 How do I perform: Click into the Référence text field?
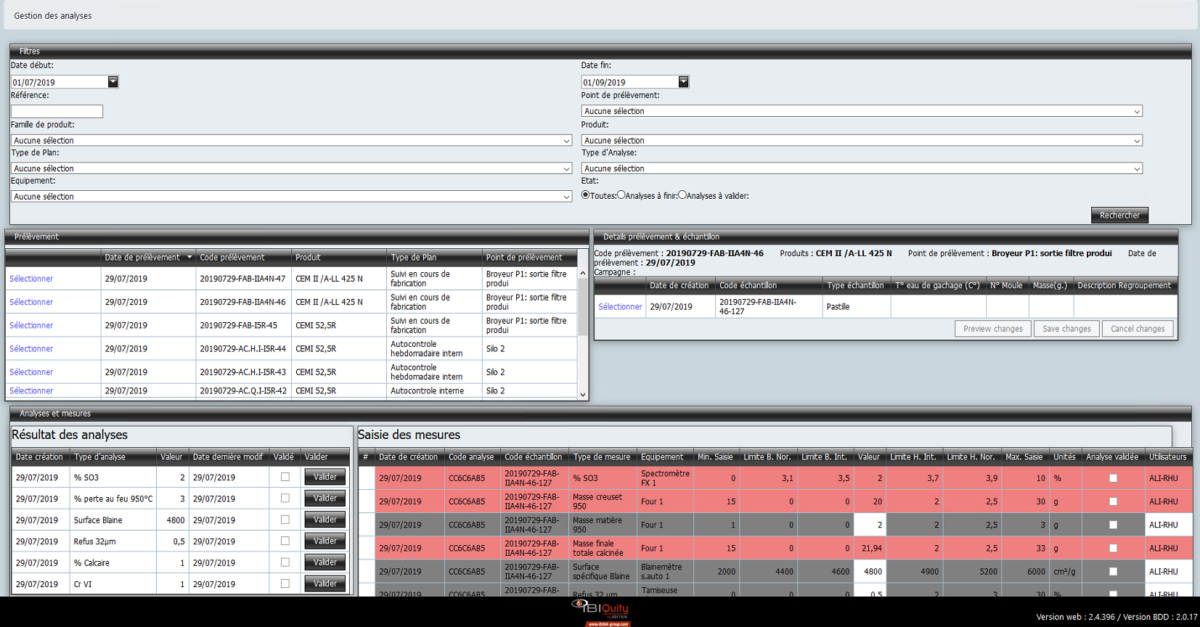57,111
